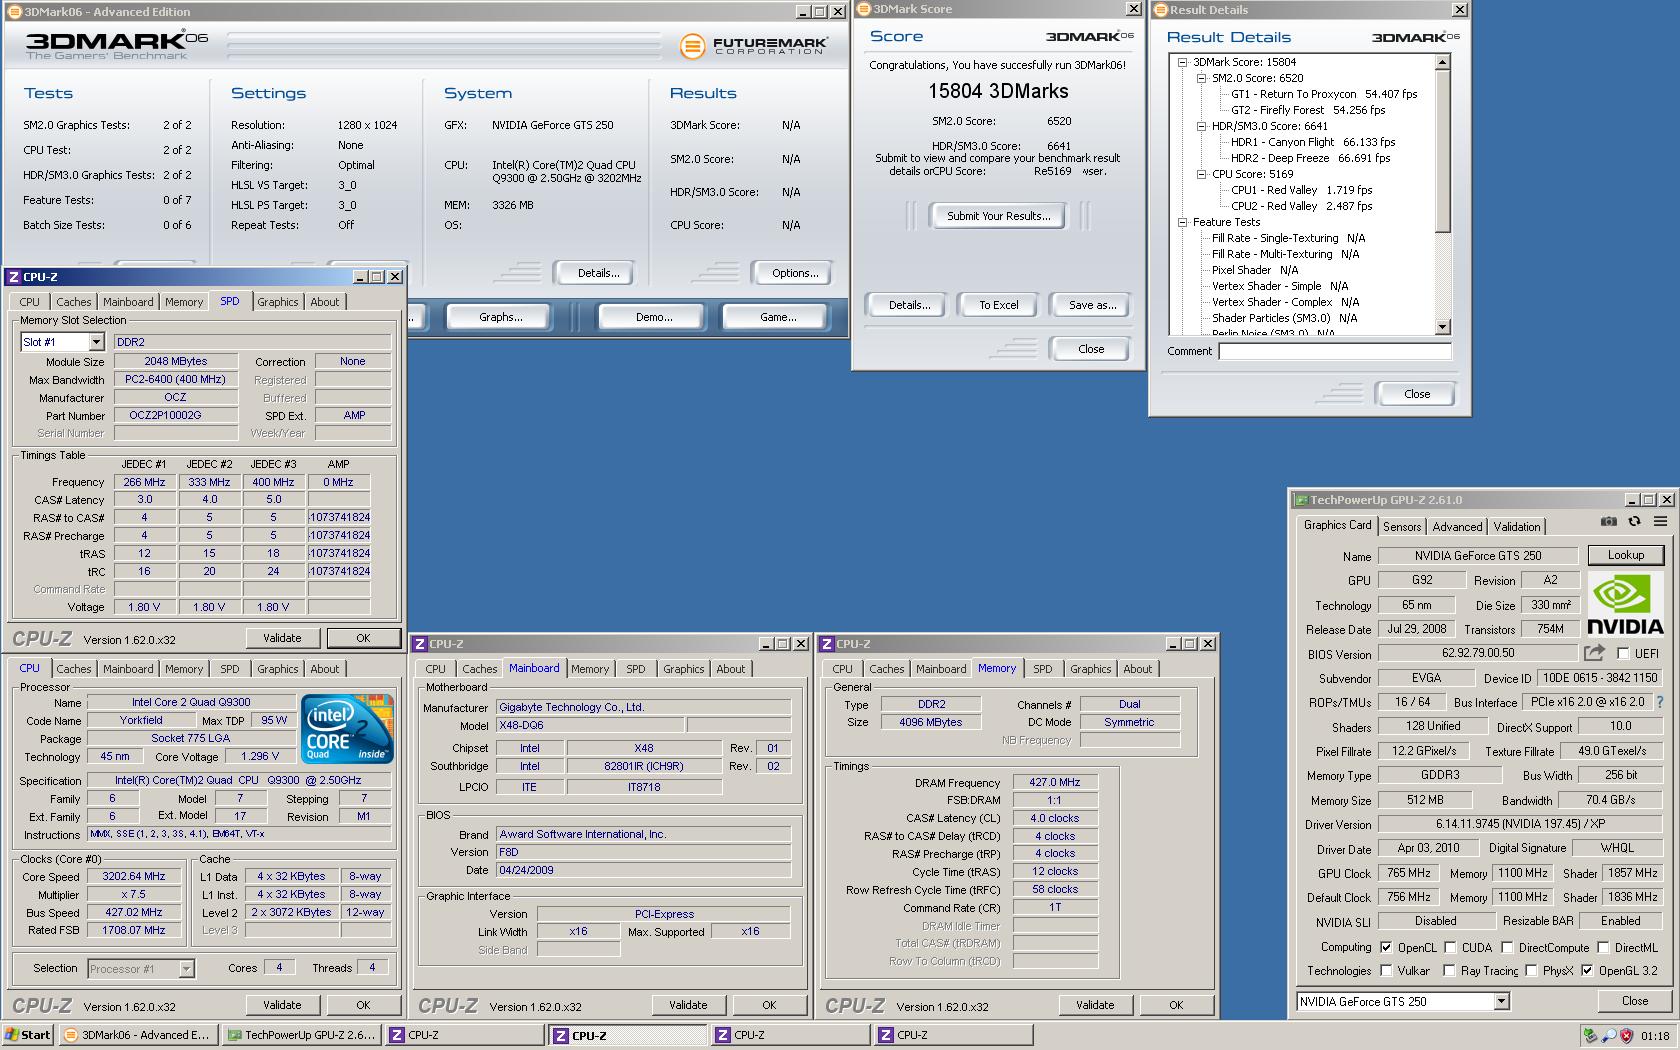
Task: Open the GPU-Z hamburger menu icon
Action: tap(1661, 521)
